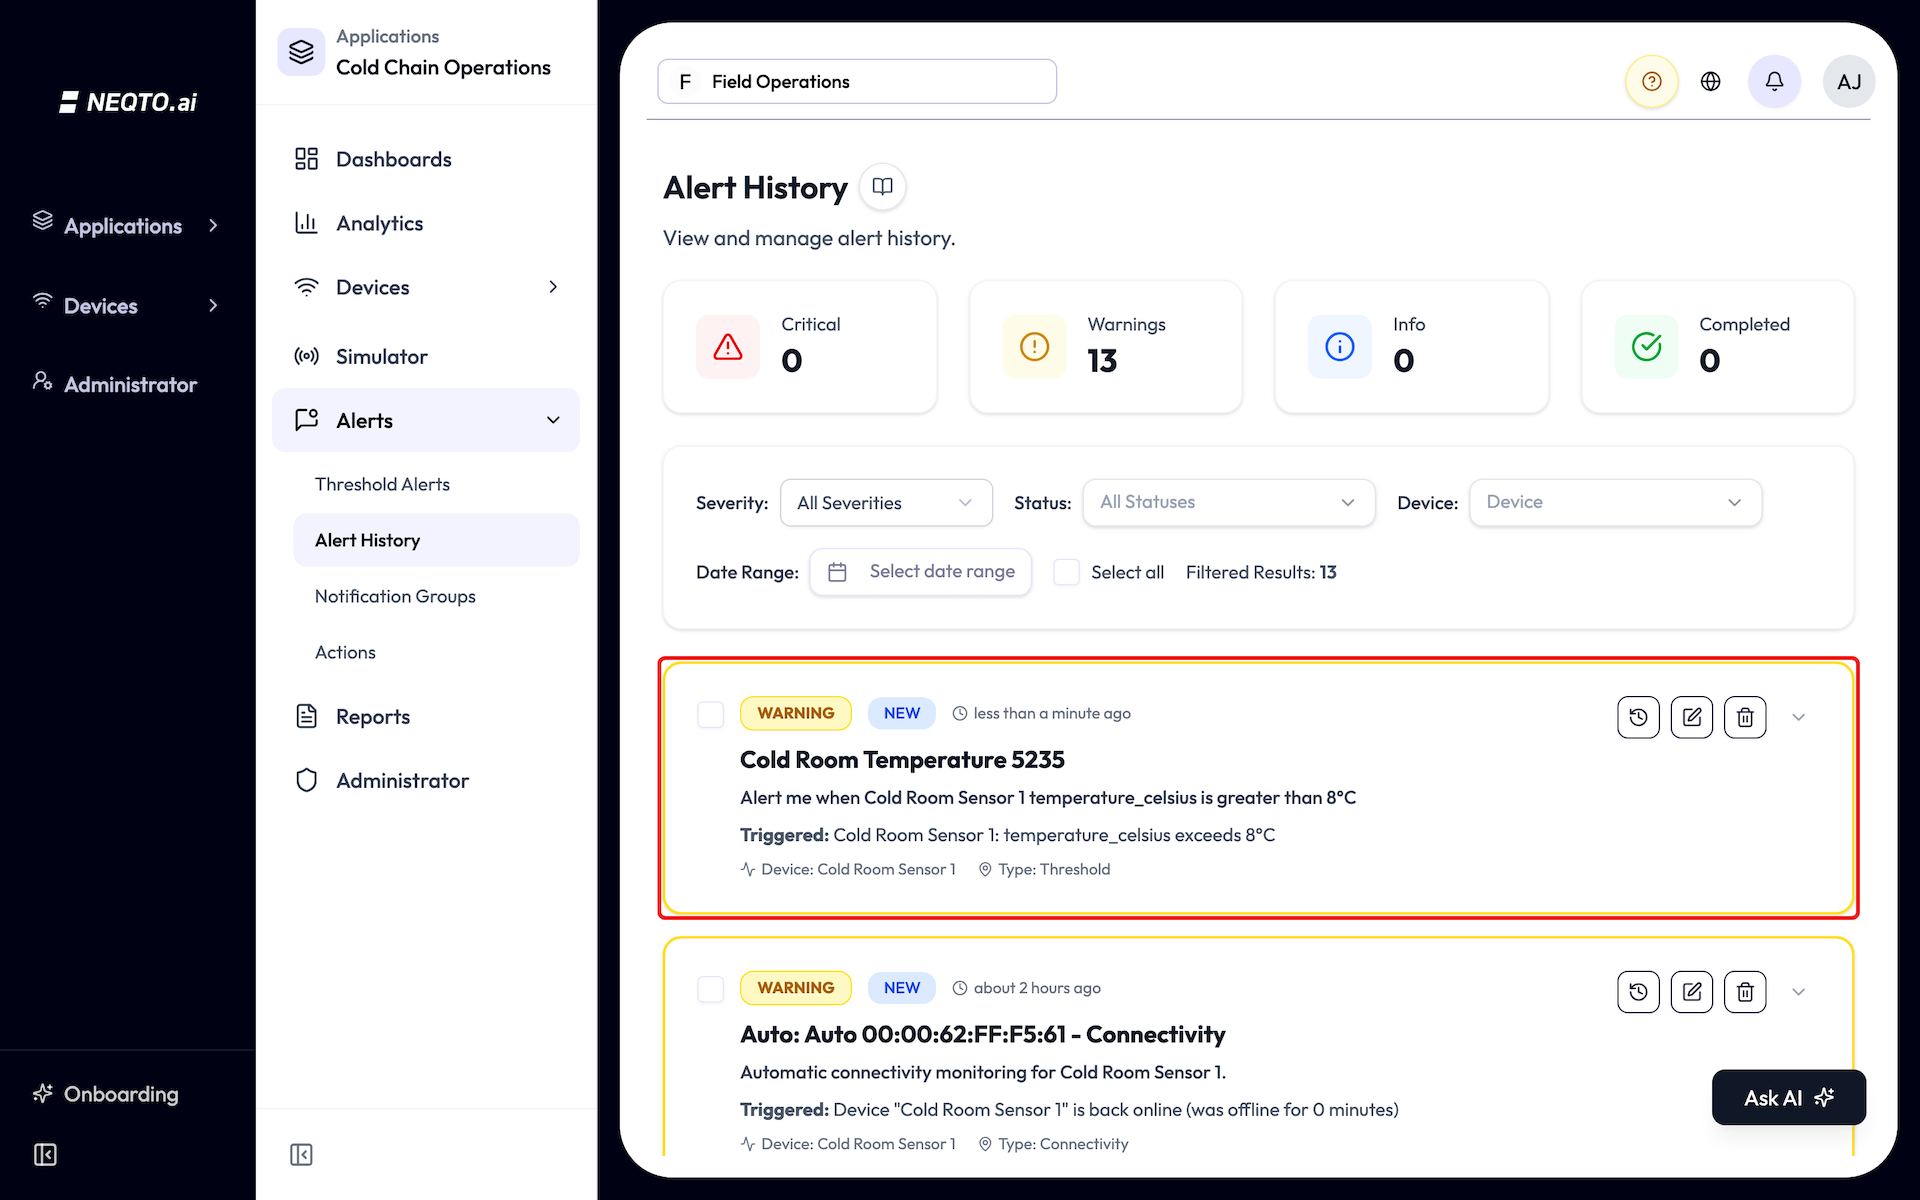
Task: Collapse the dark main sidebar
Action: coord(45,1155)
